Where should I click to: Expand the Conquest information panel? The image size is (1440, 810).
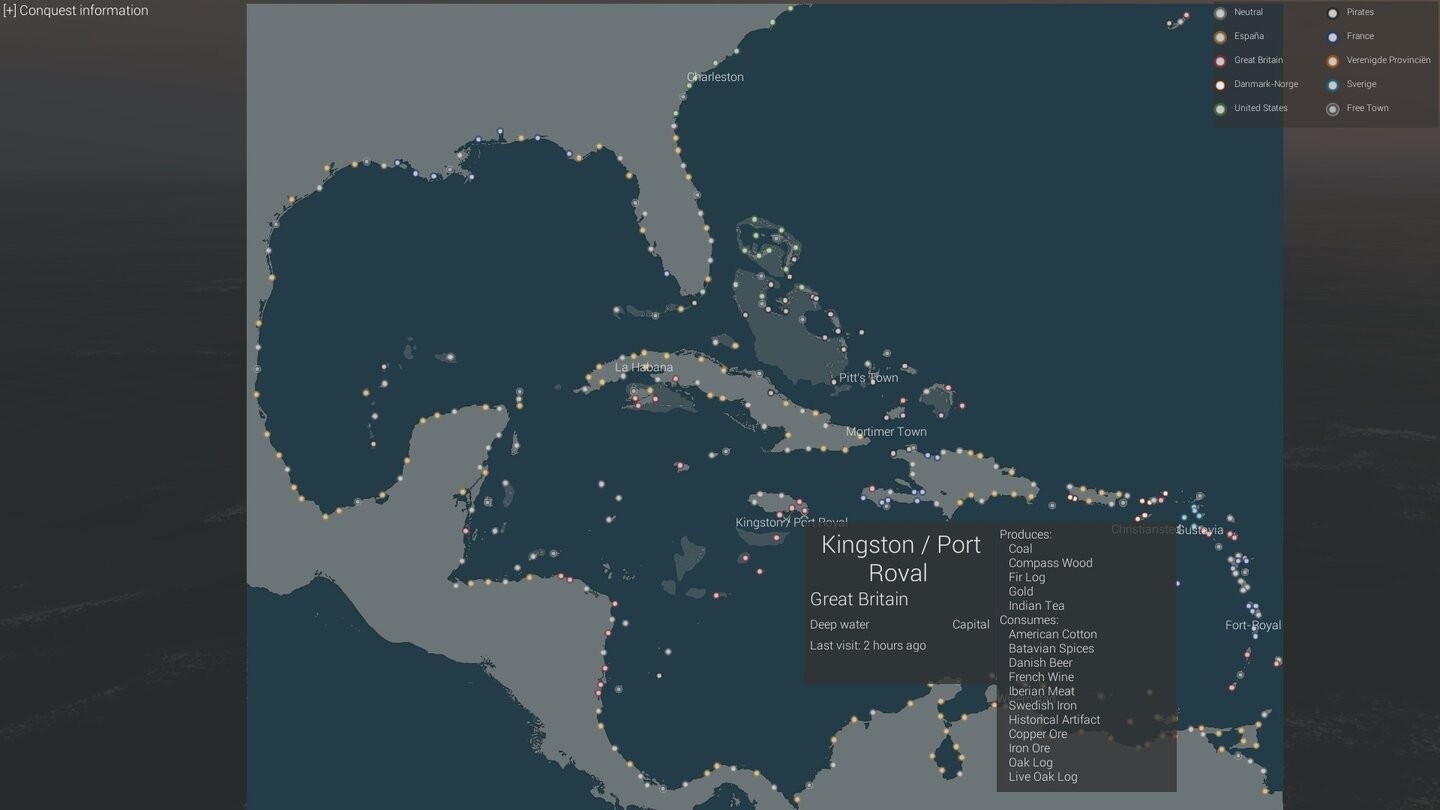(x=76, y=11)
